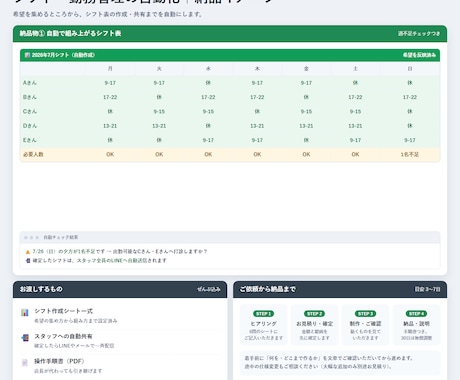Click the シフト作成シート一式 item title

(x=63, y=311)
